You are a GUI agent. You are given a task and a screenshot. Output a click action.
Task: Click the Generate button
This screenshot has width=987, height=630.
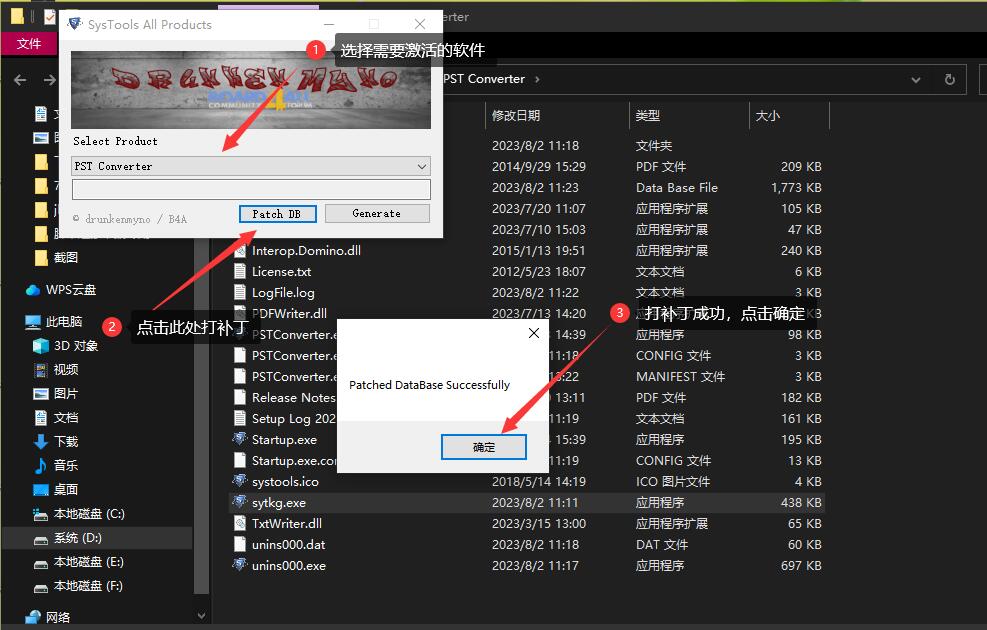pos(377,213)
